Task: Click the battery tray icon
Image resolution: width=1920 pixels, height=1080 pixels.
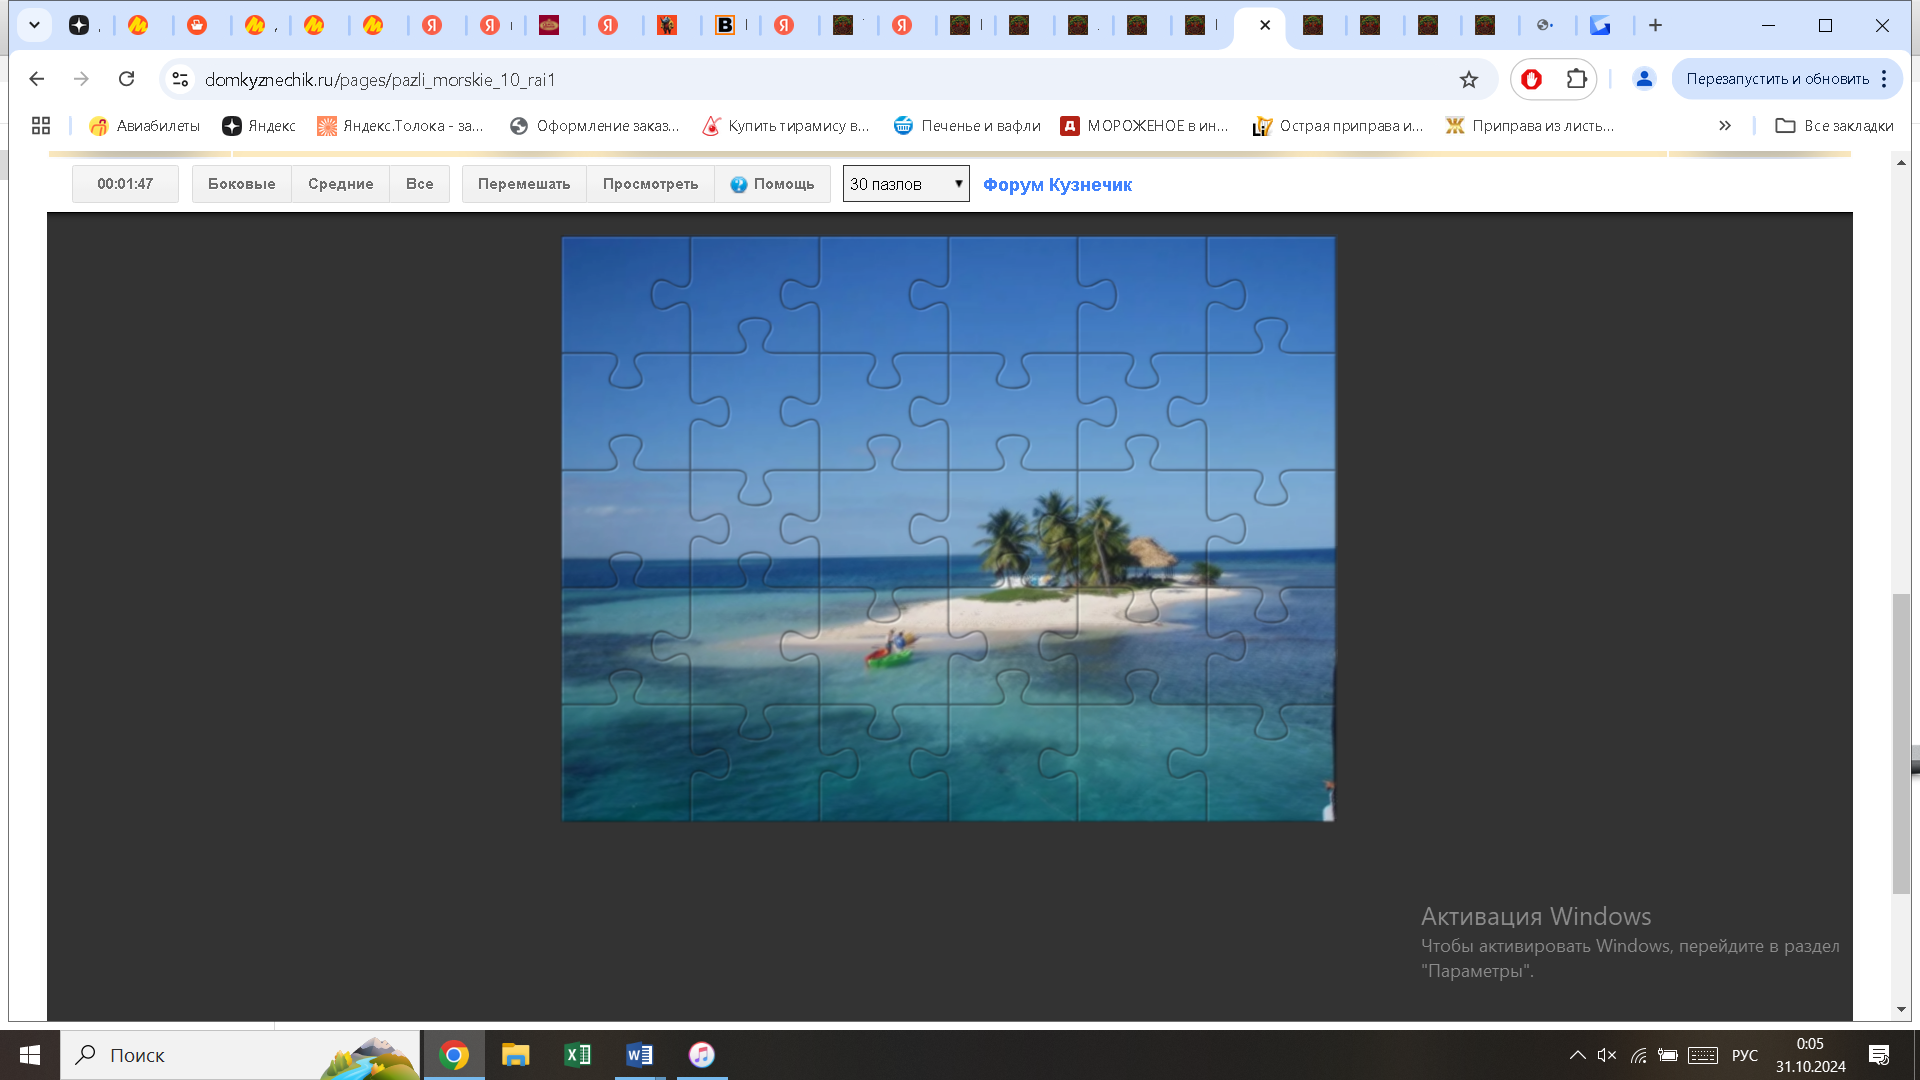Action: tap(1668, 1055)
